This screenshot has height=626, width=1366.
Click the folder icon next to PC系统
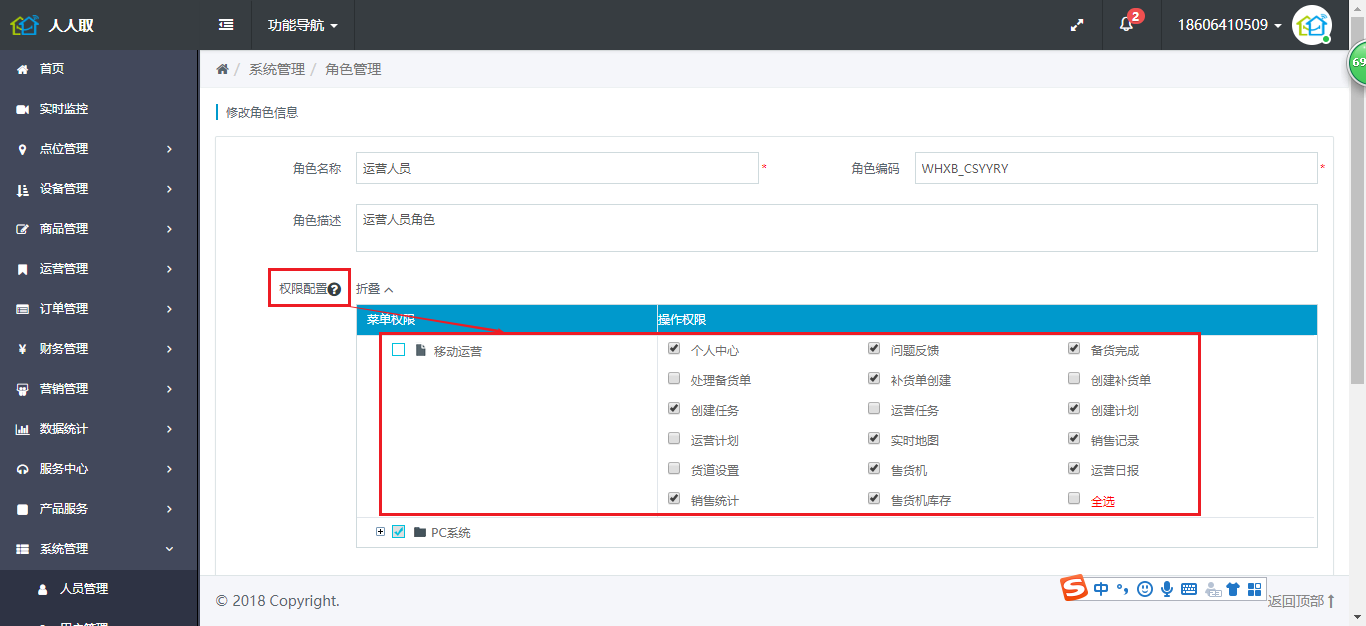point(420,532)
